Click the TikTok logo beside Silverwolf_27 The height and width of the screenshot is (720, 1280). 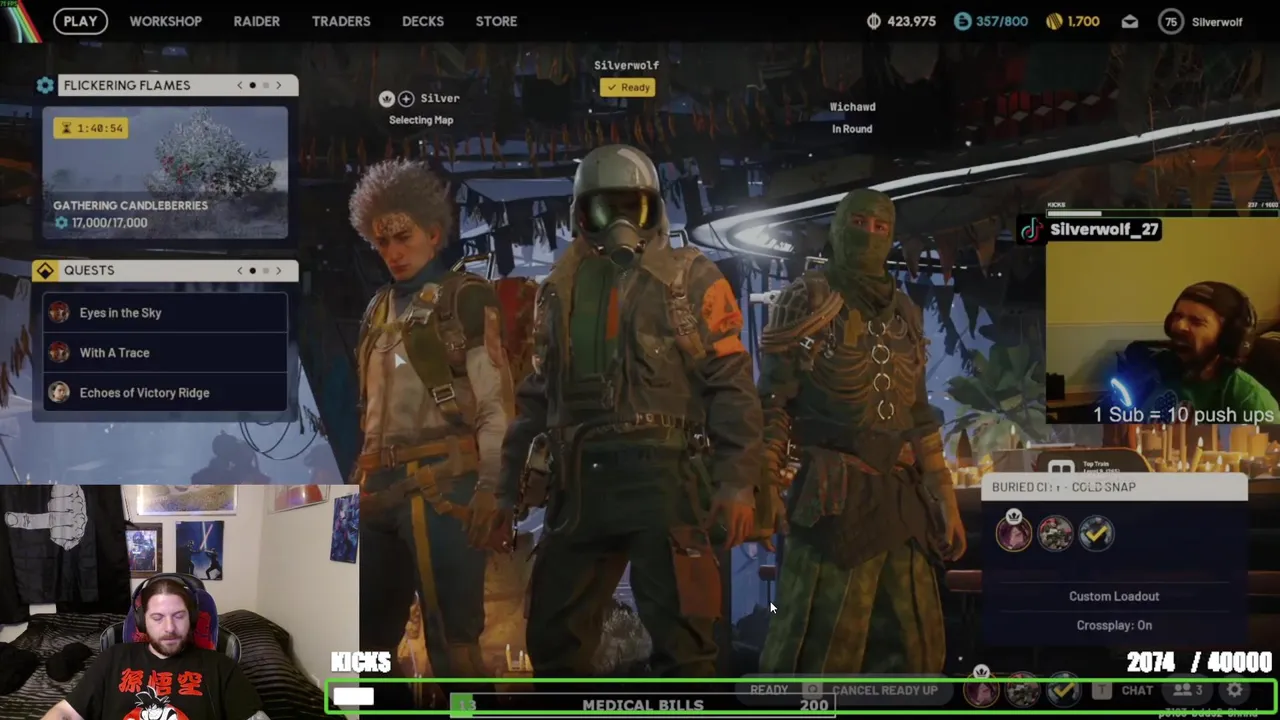point(1031,230)
